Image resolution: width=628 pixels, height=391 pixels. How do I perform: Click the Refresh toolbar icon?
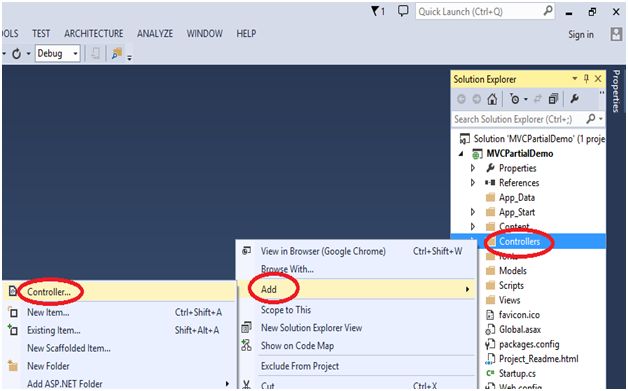(16, 53)
